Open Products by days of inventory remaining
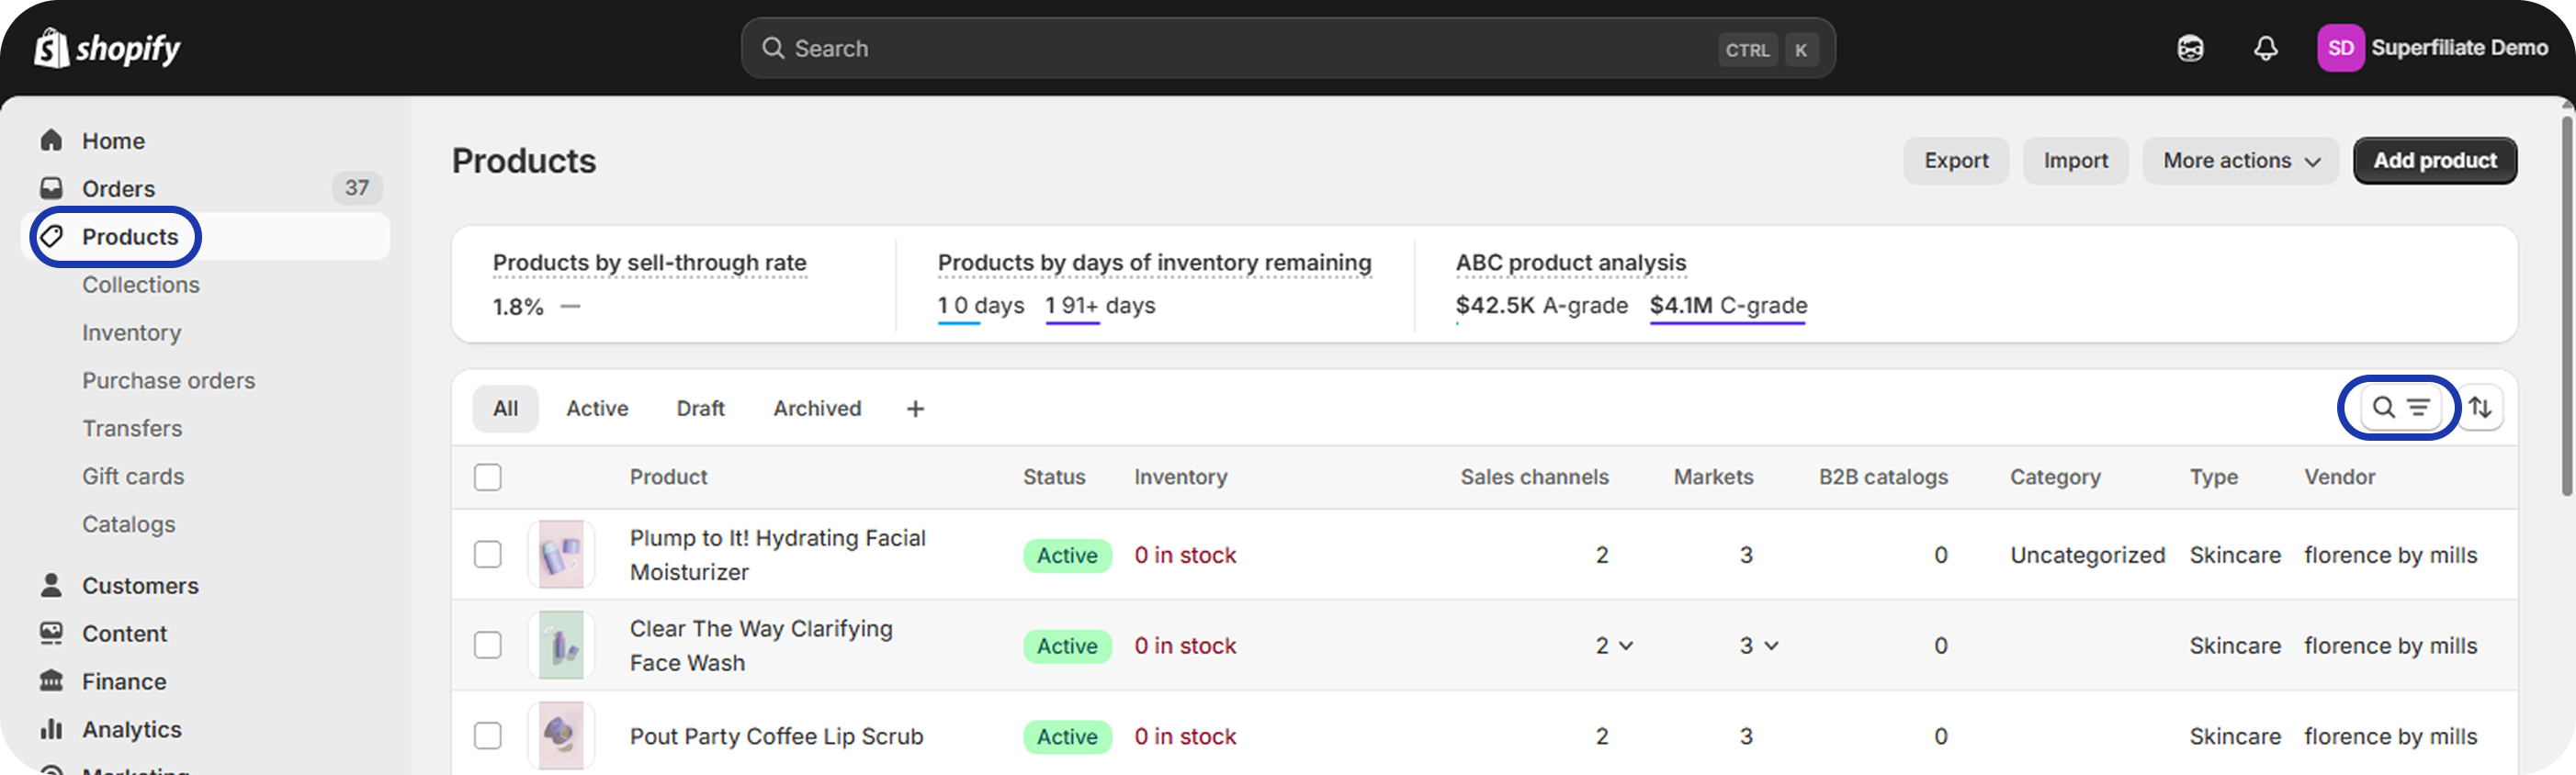Screen dimensions: 2576x775 click(x=1155, y=262)
